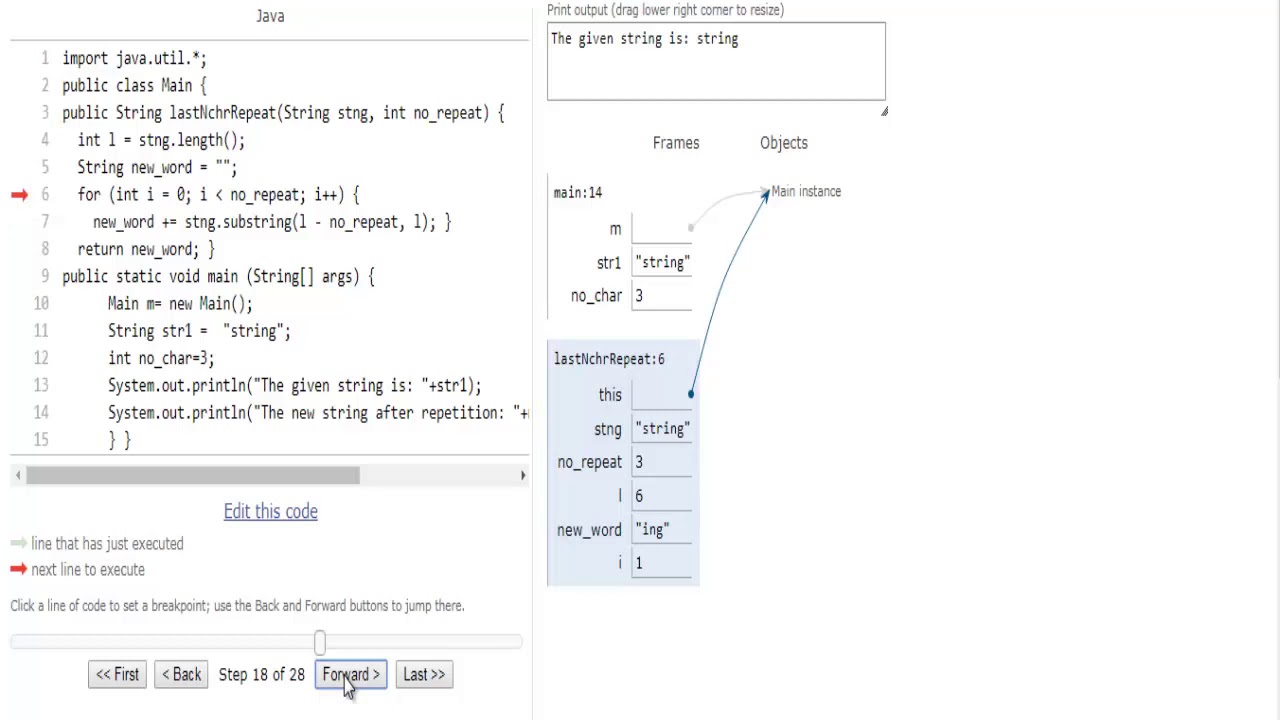Set breakpoint on line 7 new_word substring
The width and height of the screenshot is (1280, 720).
click(x=272, y=222)
